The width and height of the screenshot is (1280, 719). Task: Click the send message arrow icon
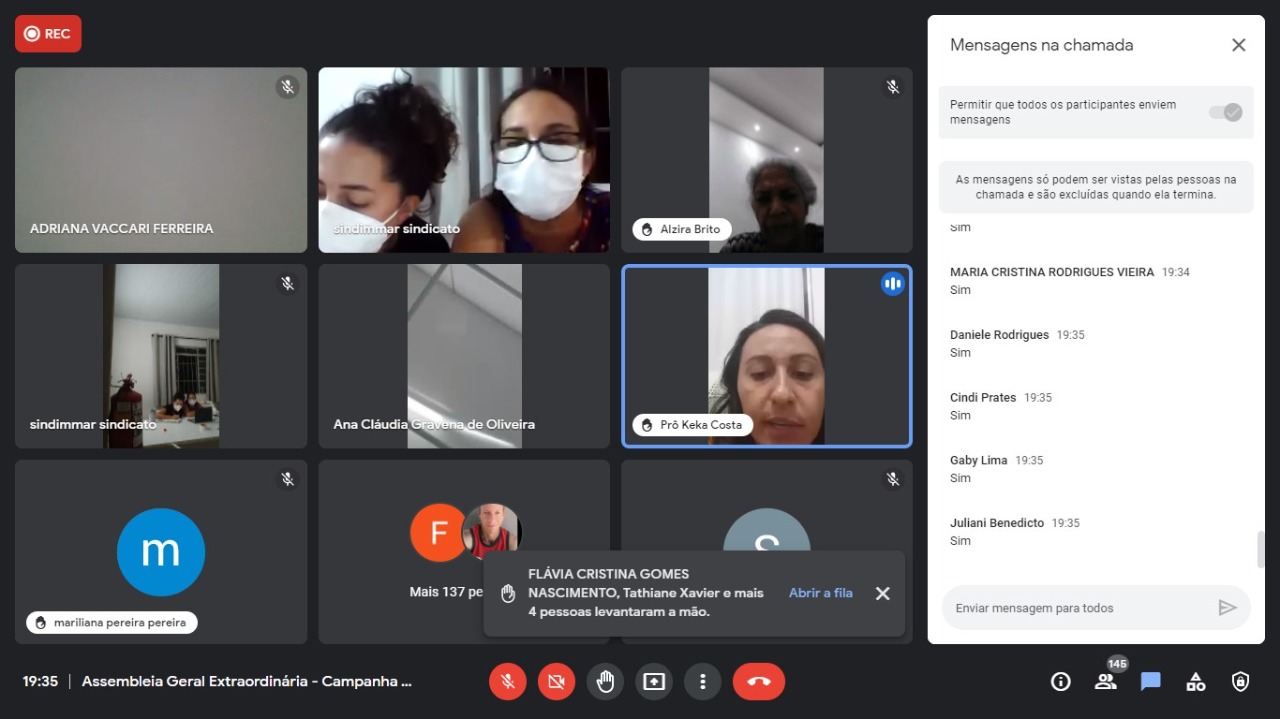click(1227, 608)
